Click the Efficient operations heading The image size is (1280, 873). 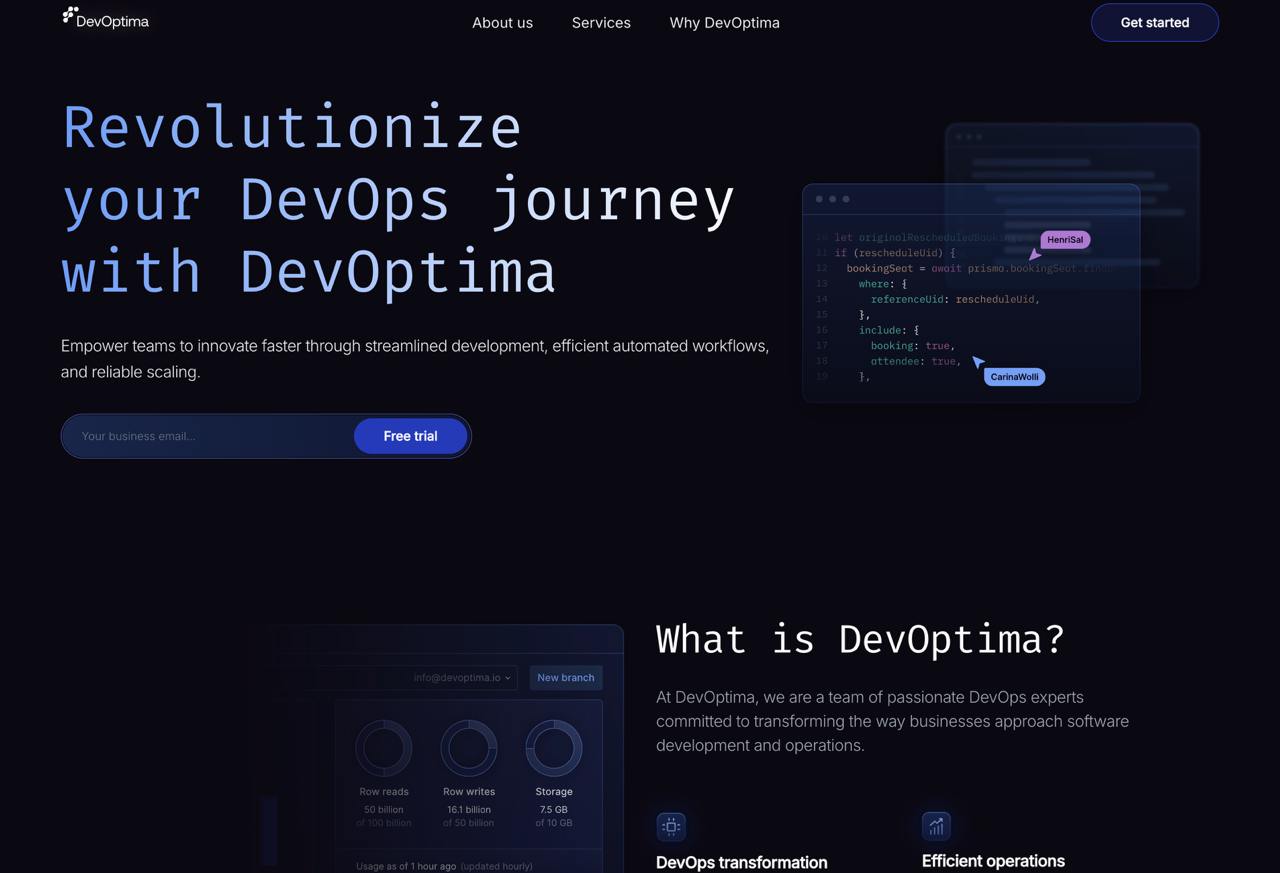point(993,861)
